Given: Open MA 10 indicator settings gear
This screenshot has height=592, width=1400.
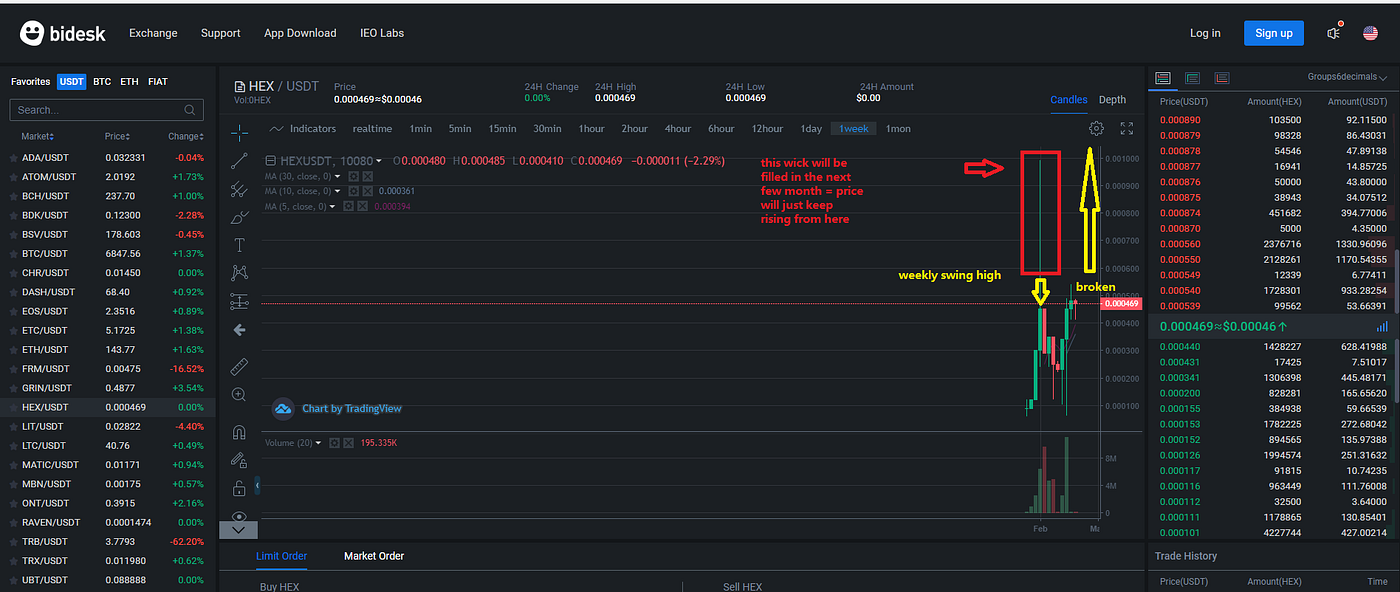Looking at the screenshot, I should pyautogui.click(x=354, y=191).
